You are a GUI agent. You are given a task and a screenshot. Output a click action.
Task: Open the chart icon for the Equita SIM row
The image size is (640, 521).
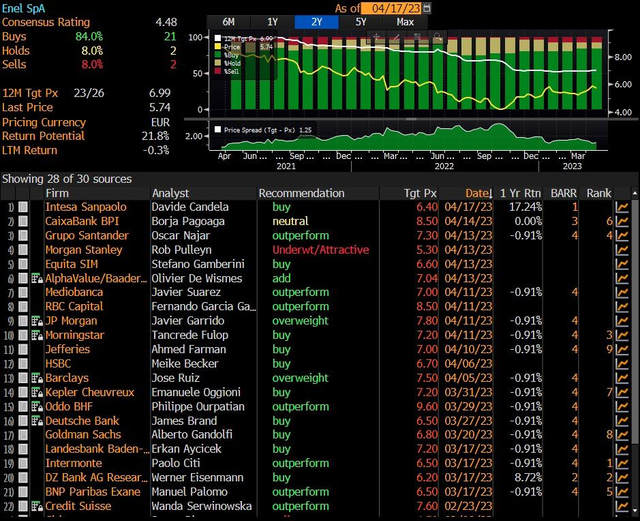click(x=622, y=264)
